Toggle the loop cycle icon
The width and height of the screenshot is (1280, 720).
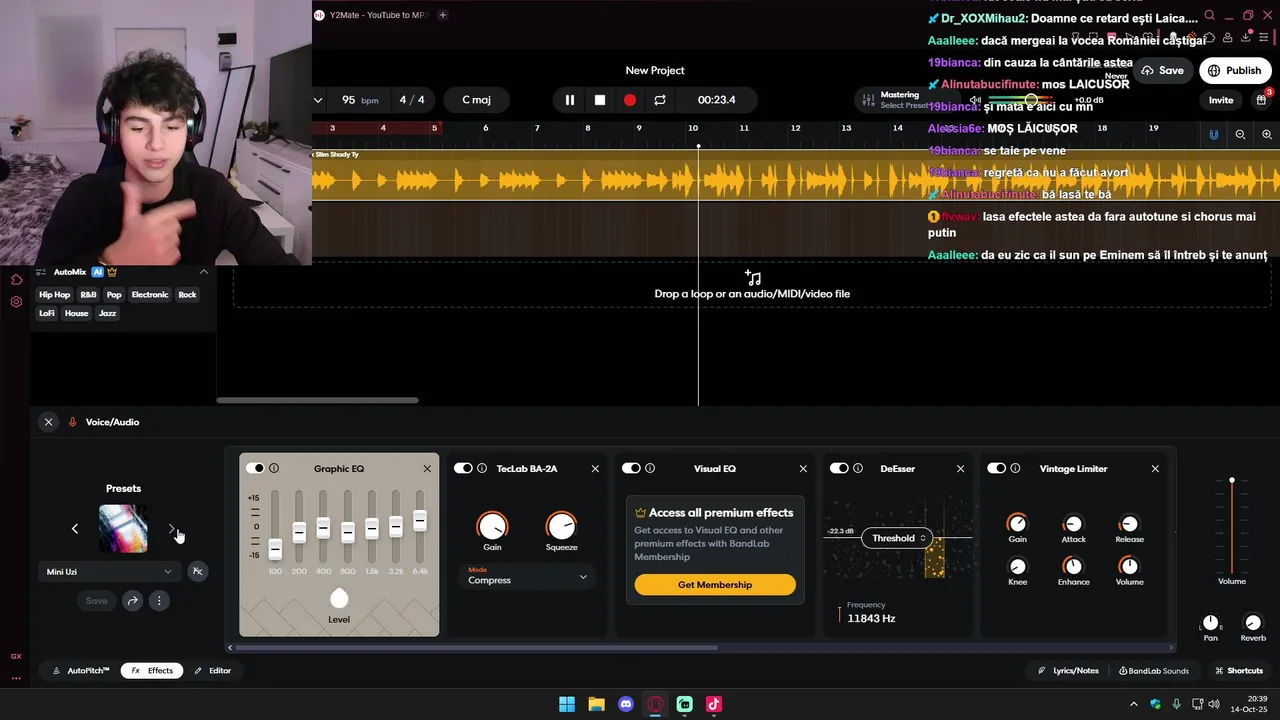click(x=660, y=100)
